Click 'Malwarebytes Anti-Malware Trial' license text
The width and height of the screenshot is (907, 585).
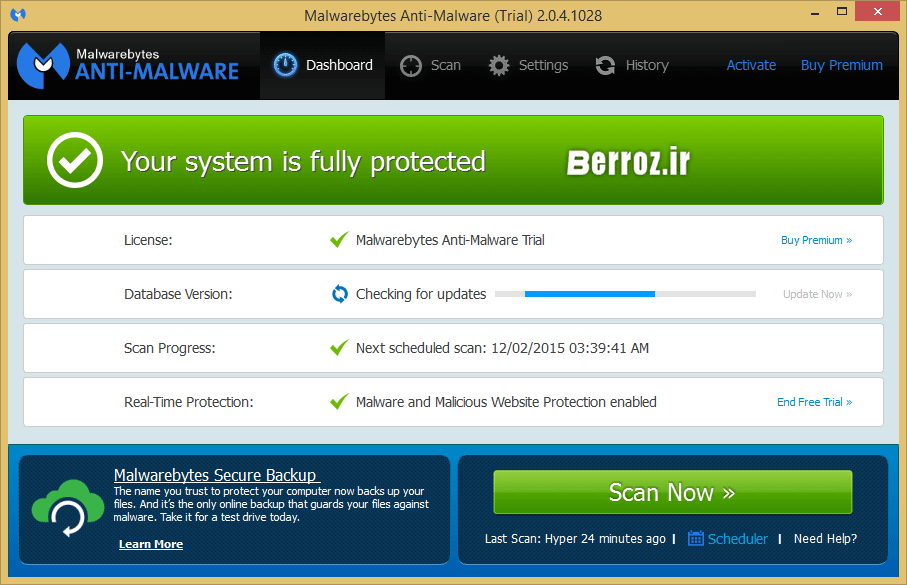pyautogui.click(x=450, y=240)
